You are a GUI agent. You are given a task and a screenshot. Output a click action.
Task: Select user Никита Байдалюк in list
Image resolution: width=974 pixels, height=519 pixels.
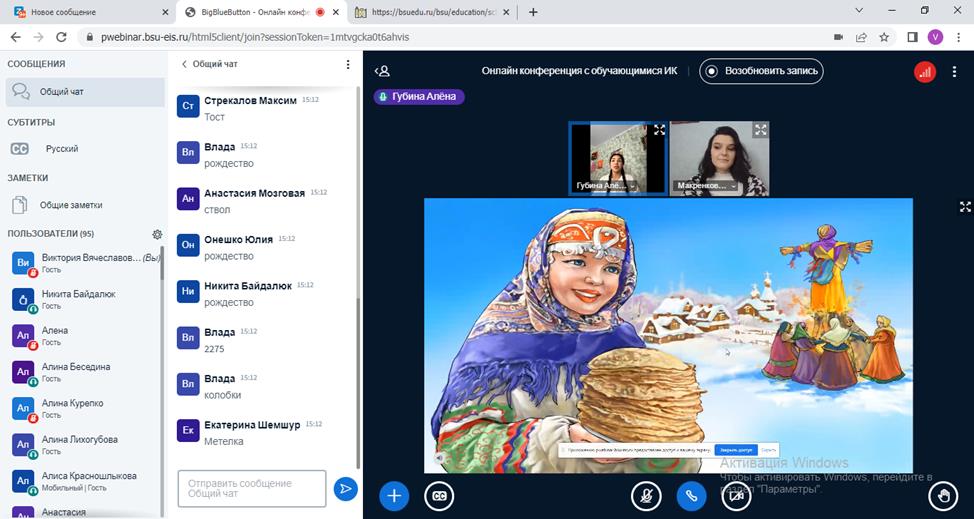84,299
